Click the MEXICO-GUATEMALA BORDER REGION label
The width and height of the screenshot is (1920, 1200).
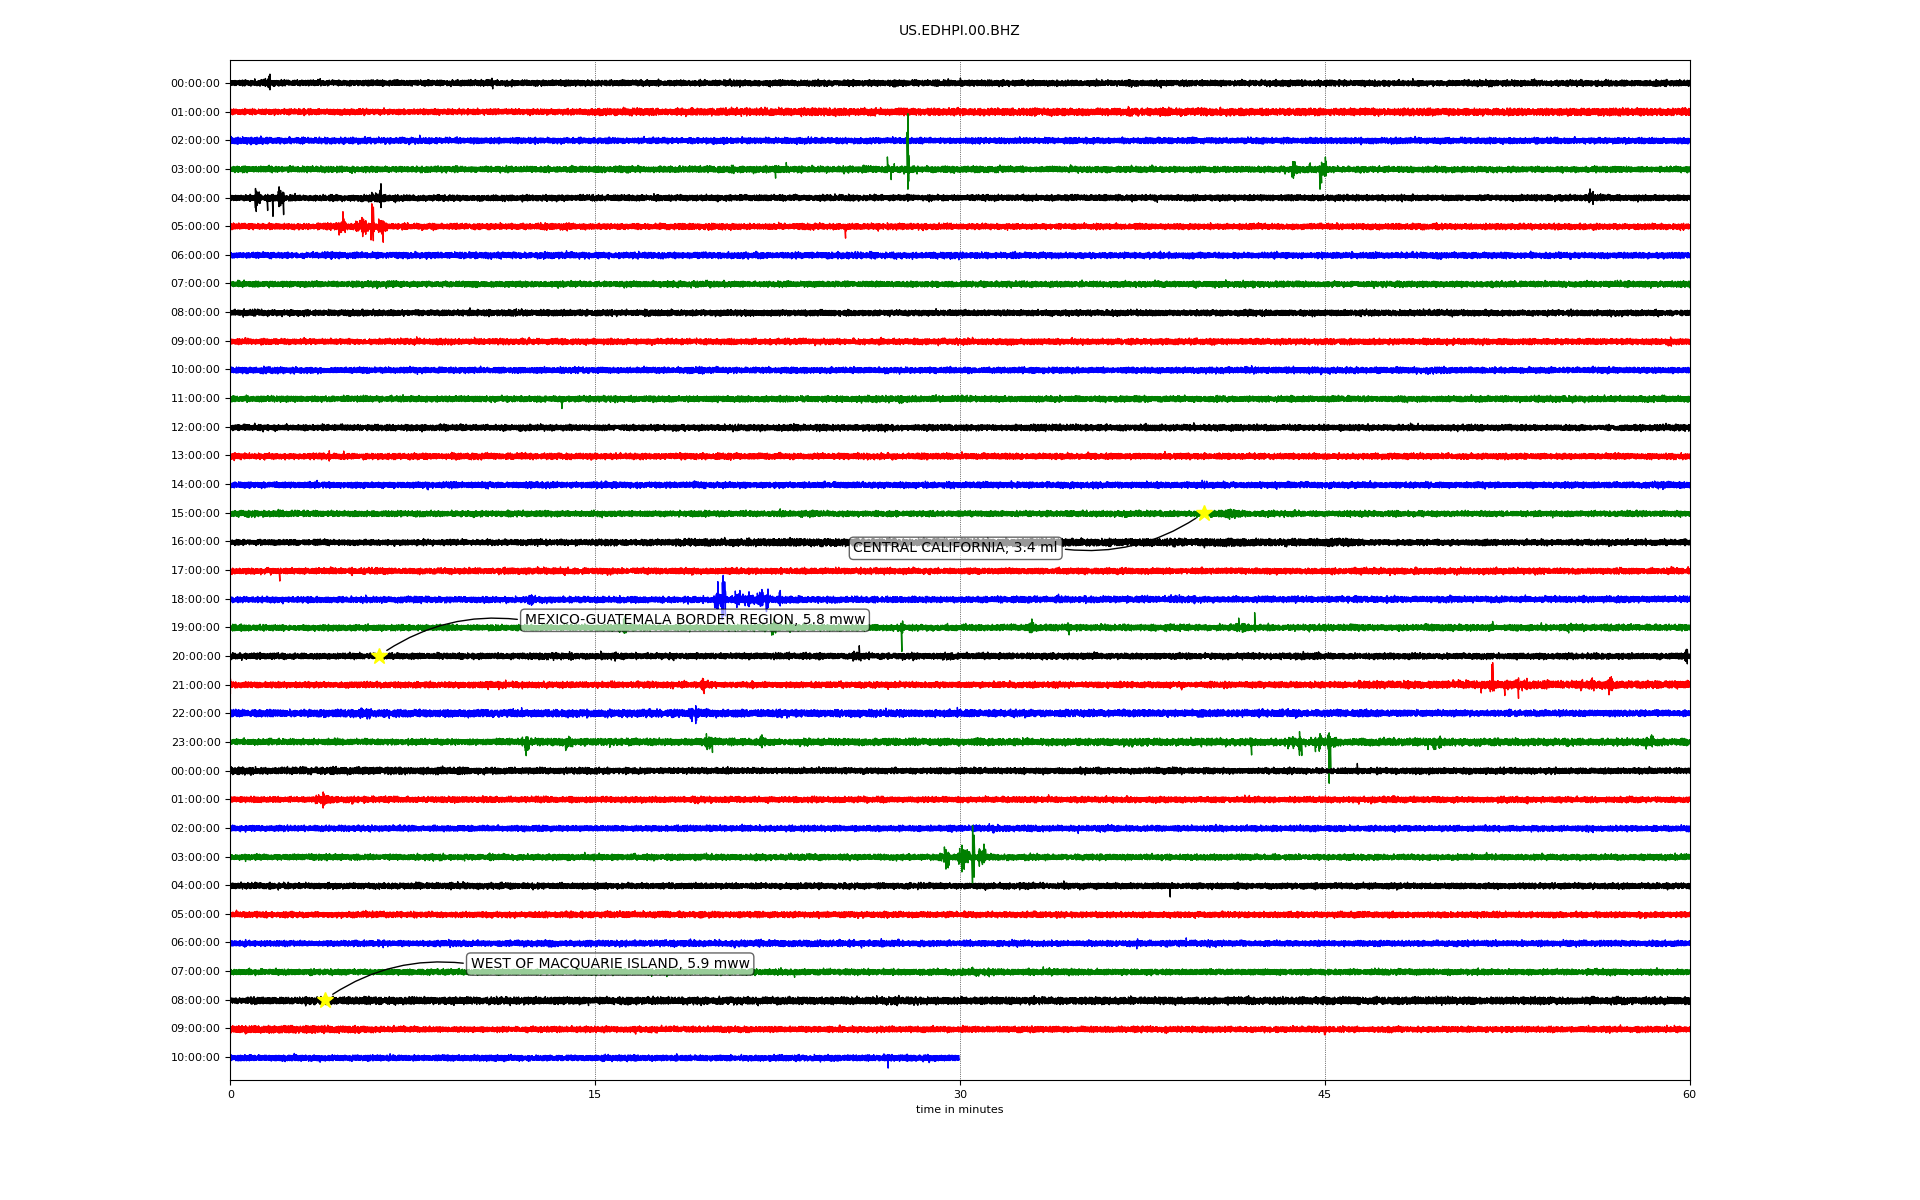click(694, 620)
